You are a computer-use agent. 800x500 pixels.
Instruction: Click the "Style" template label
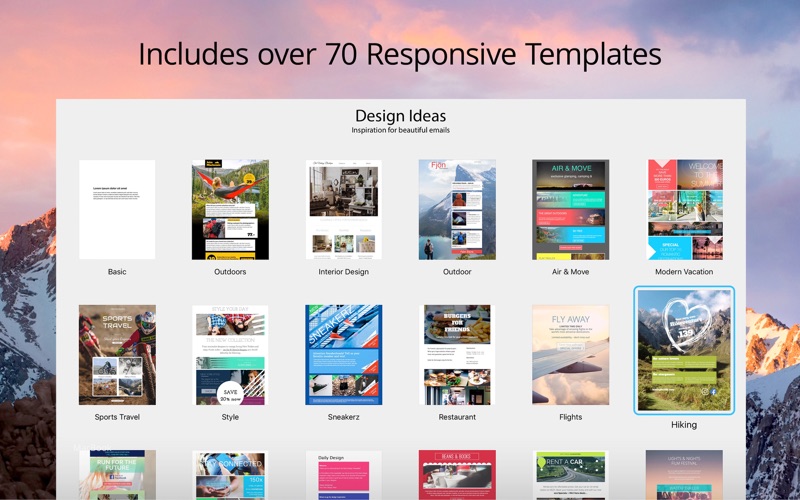tap(230, 417)
